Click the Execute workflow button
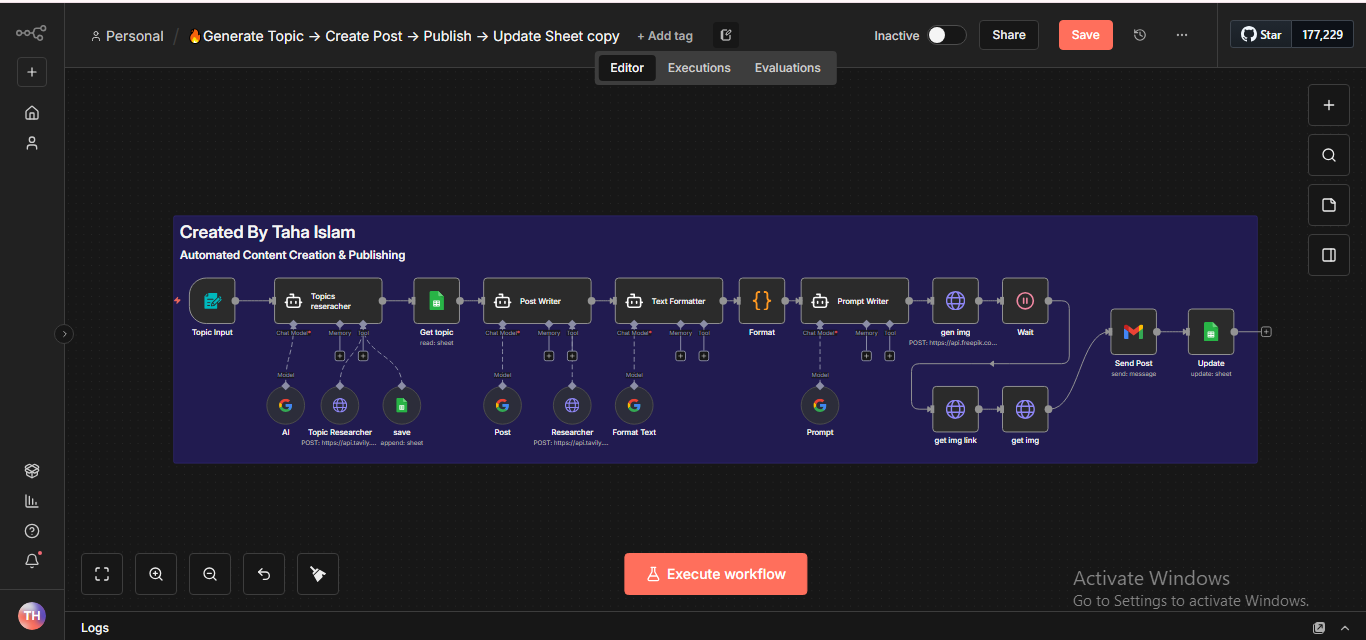 click(x=715, y=574)
